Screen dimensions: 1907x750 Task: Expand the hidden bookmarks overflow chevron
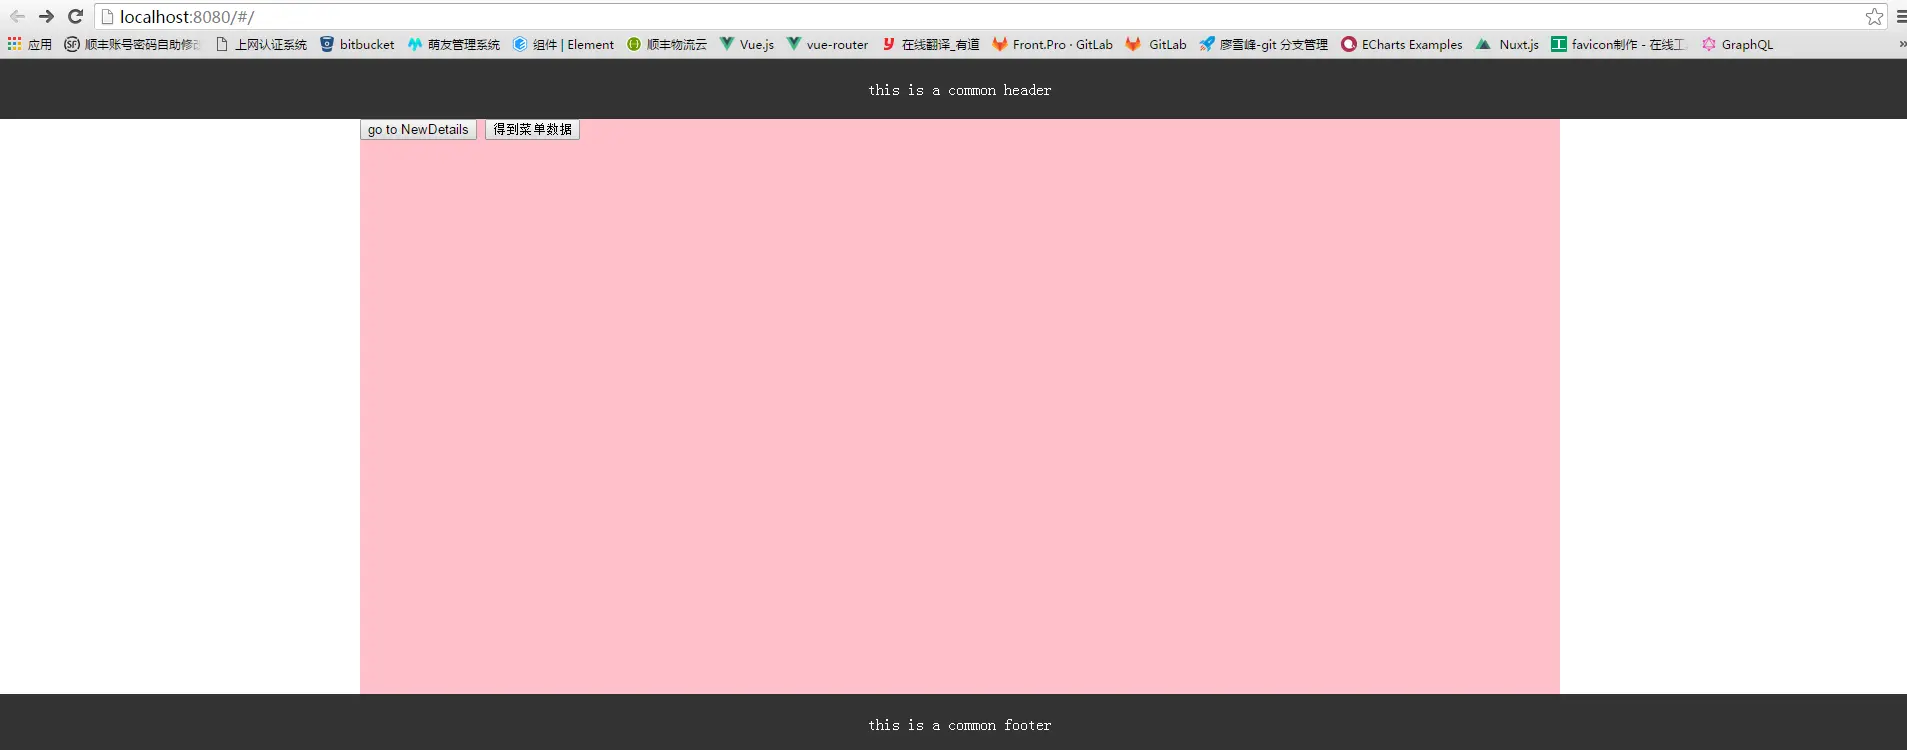point(1902,44)
